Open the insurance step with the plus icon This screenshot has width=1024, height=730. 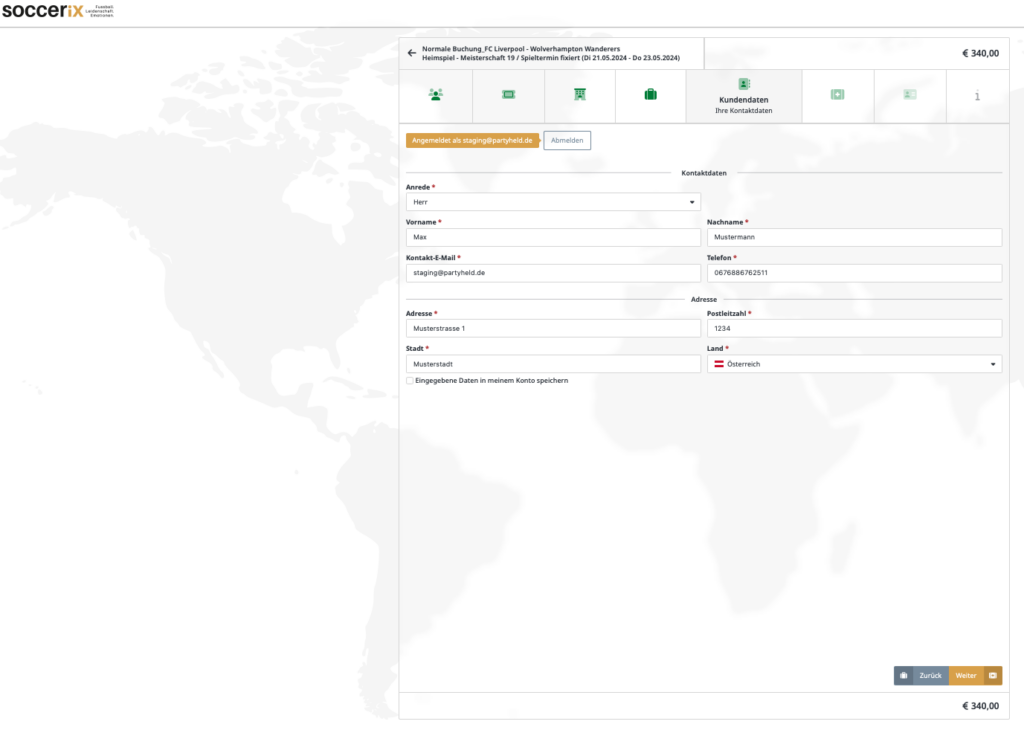point(838,95)
